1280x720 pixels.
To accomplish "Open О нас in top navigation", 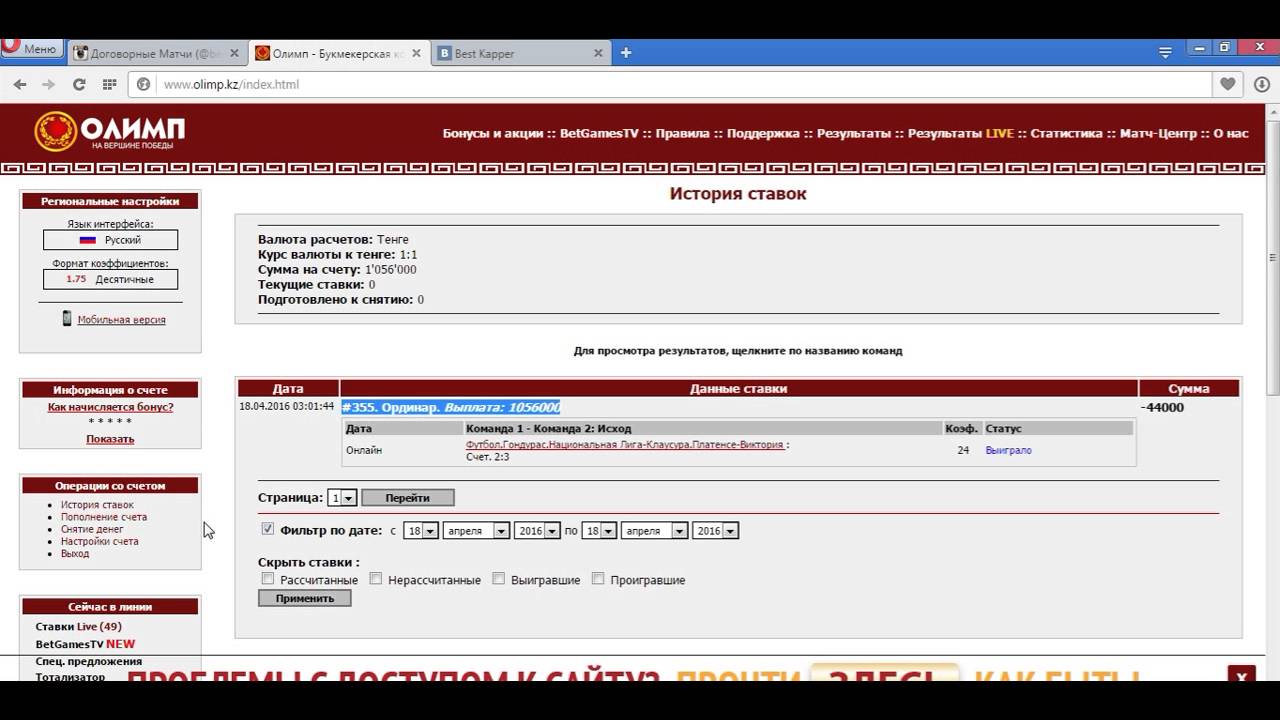I will [1231, 133].
